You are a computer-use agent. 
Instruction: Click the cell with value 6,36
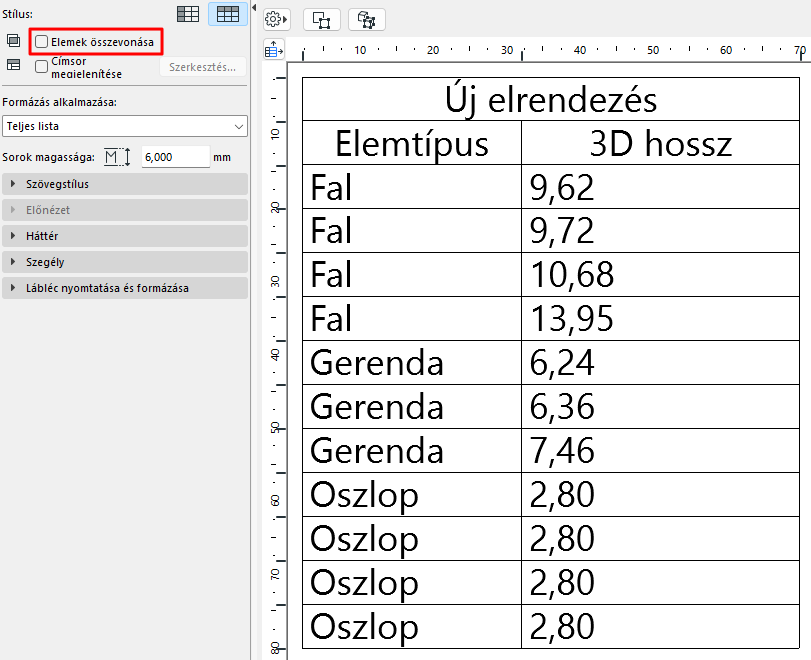(660, 407)
